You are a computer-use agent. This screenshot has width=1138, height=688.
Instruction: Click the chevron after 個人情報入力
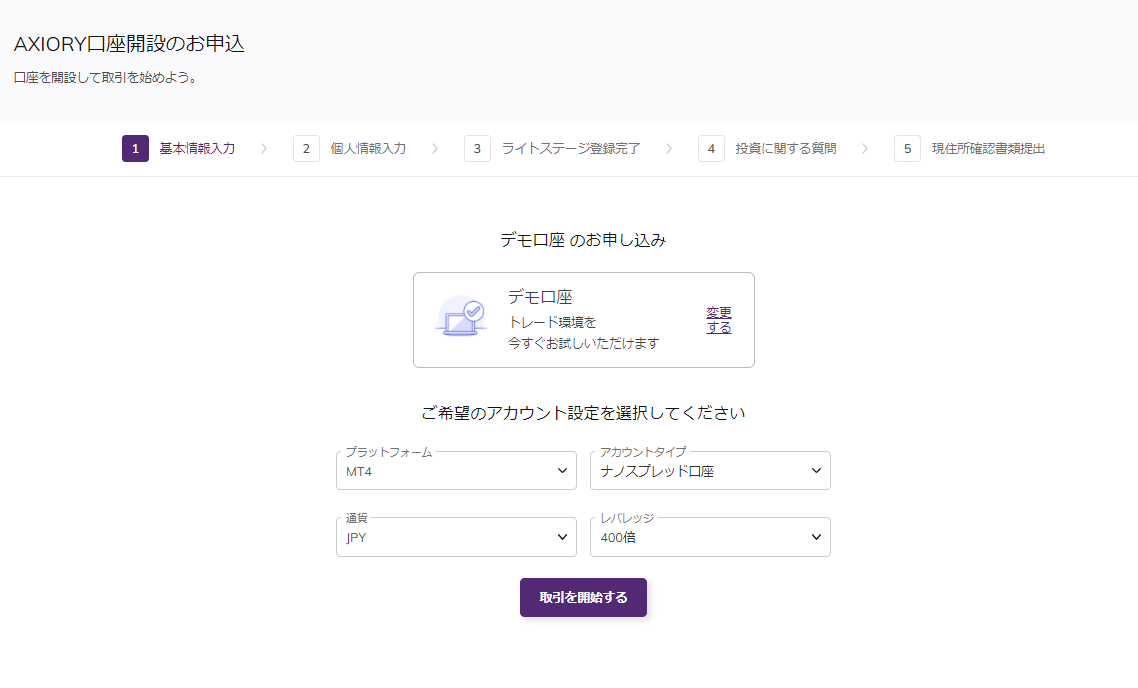click(435, 149)
